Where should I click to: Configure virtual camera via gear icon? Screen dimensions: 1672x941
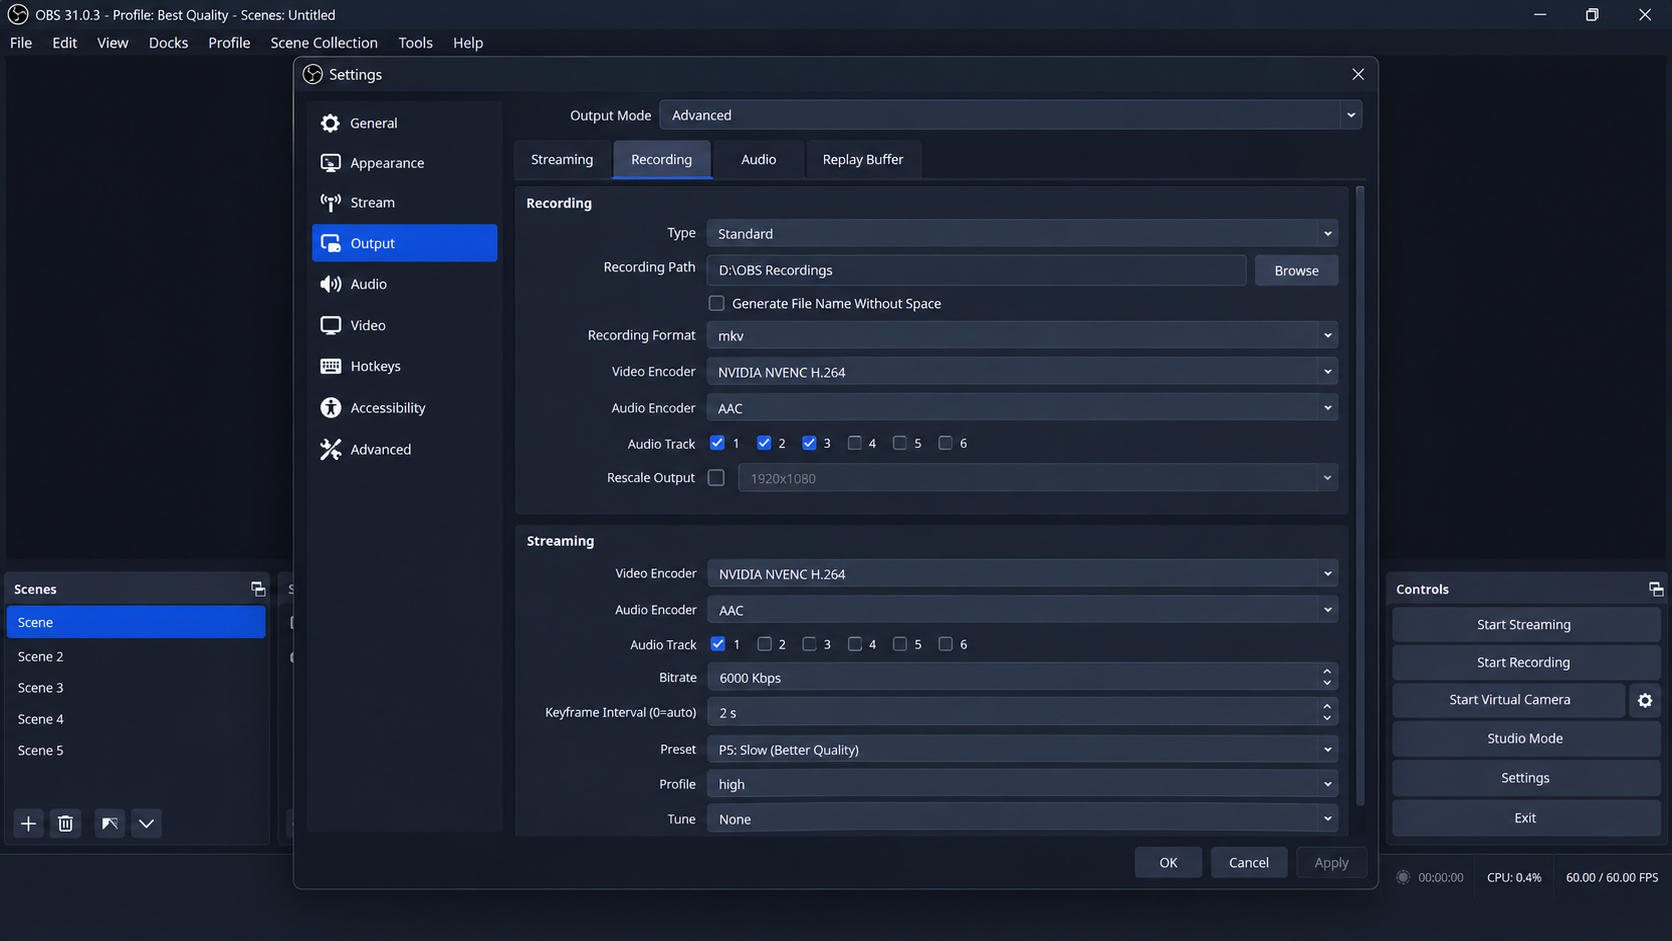pos(1645,700)
